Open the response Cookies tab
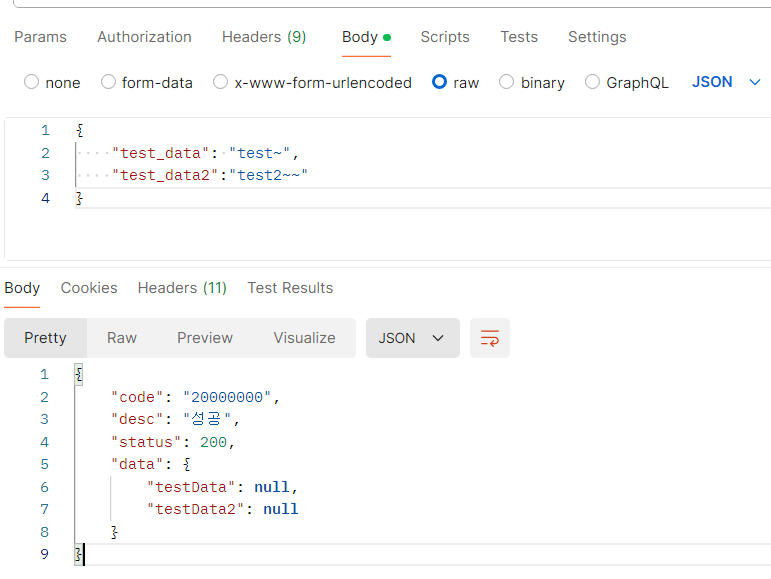Viewport: 771px width, 579px height. [89, 288]
